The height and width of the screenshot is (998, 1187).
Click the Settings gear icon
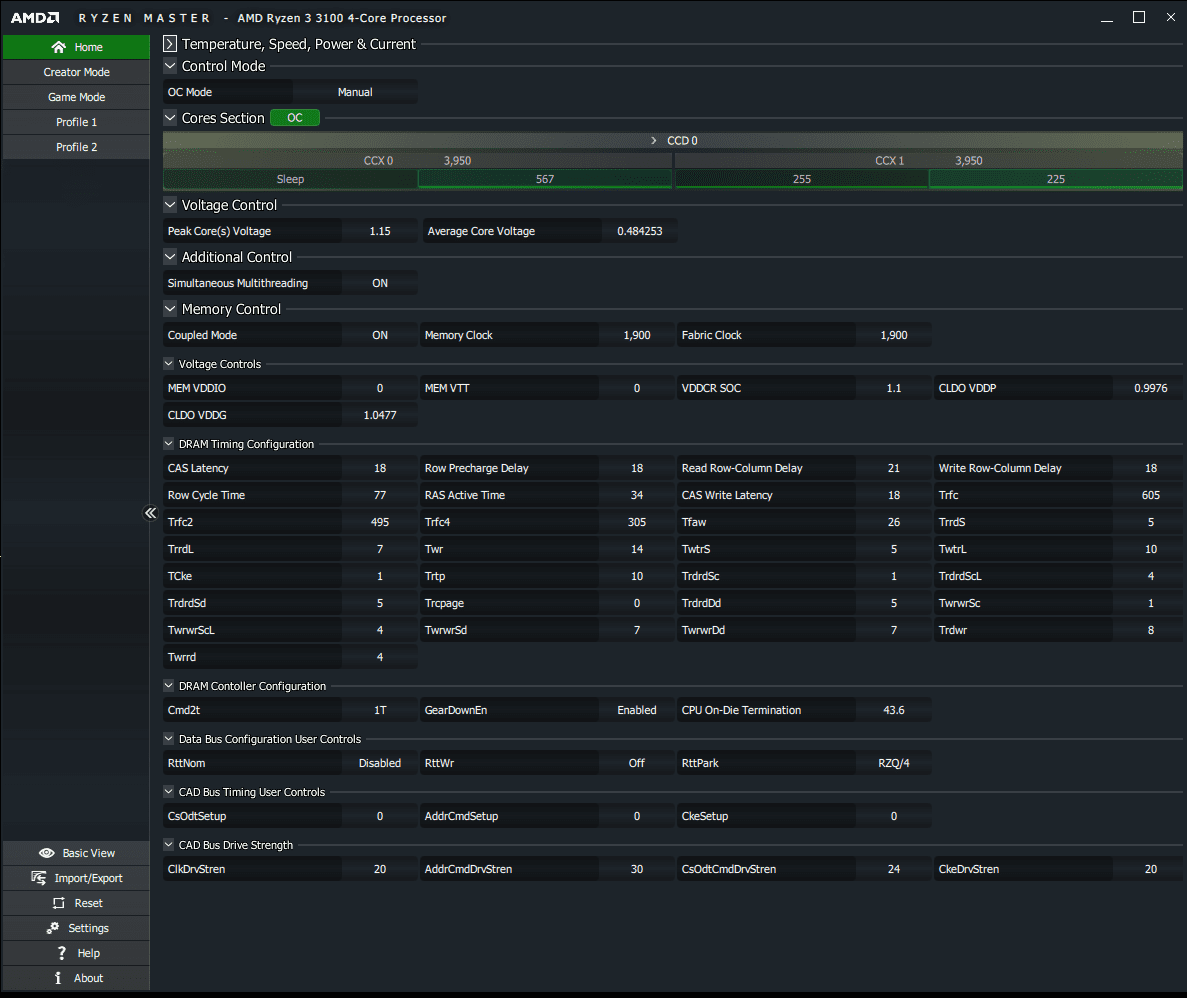point(52,928)
